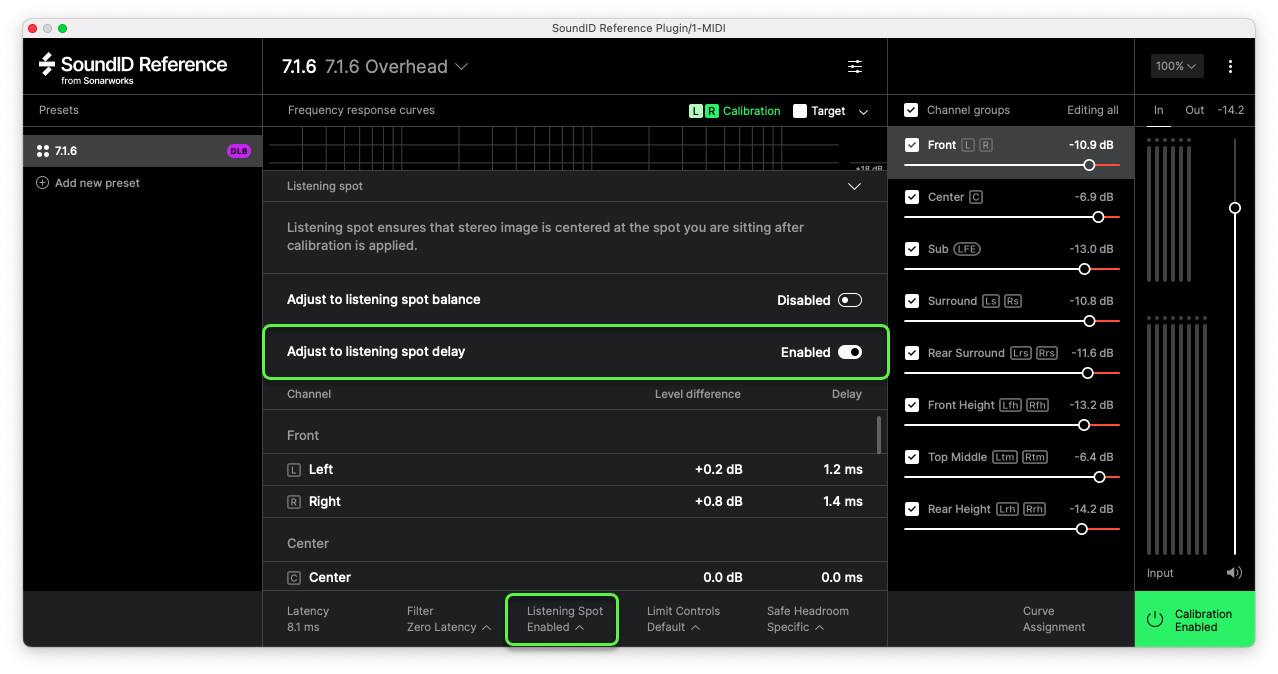
Task: Switch meters to the In tab
Action: [x=1159, y=110]
